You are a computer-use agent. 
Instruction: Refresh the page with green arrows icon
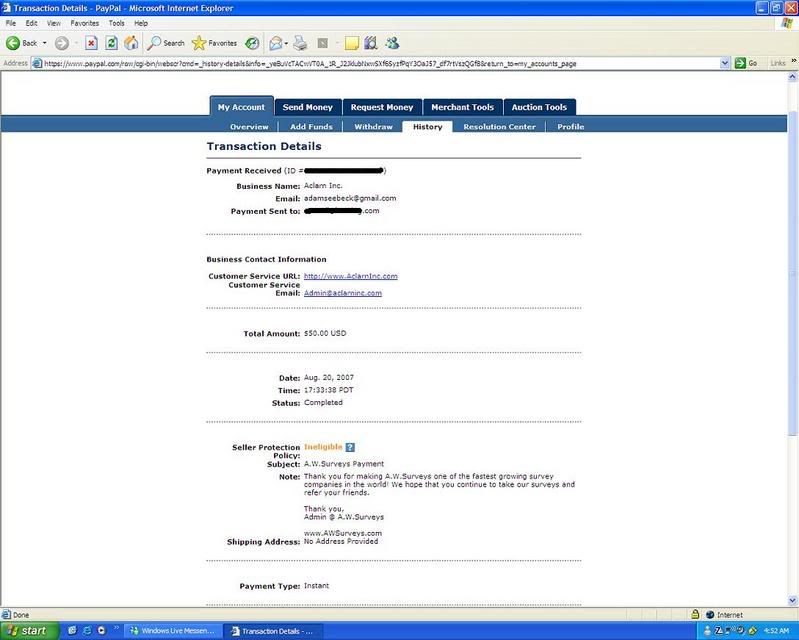click(x=111, y=43)
